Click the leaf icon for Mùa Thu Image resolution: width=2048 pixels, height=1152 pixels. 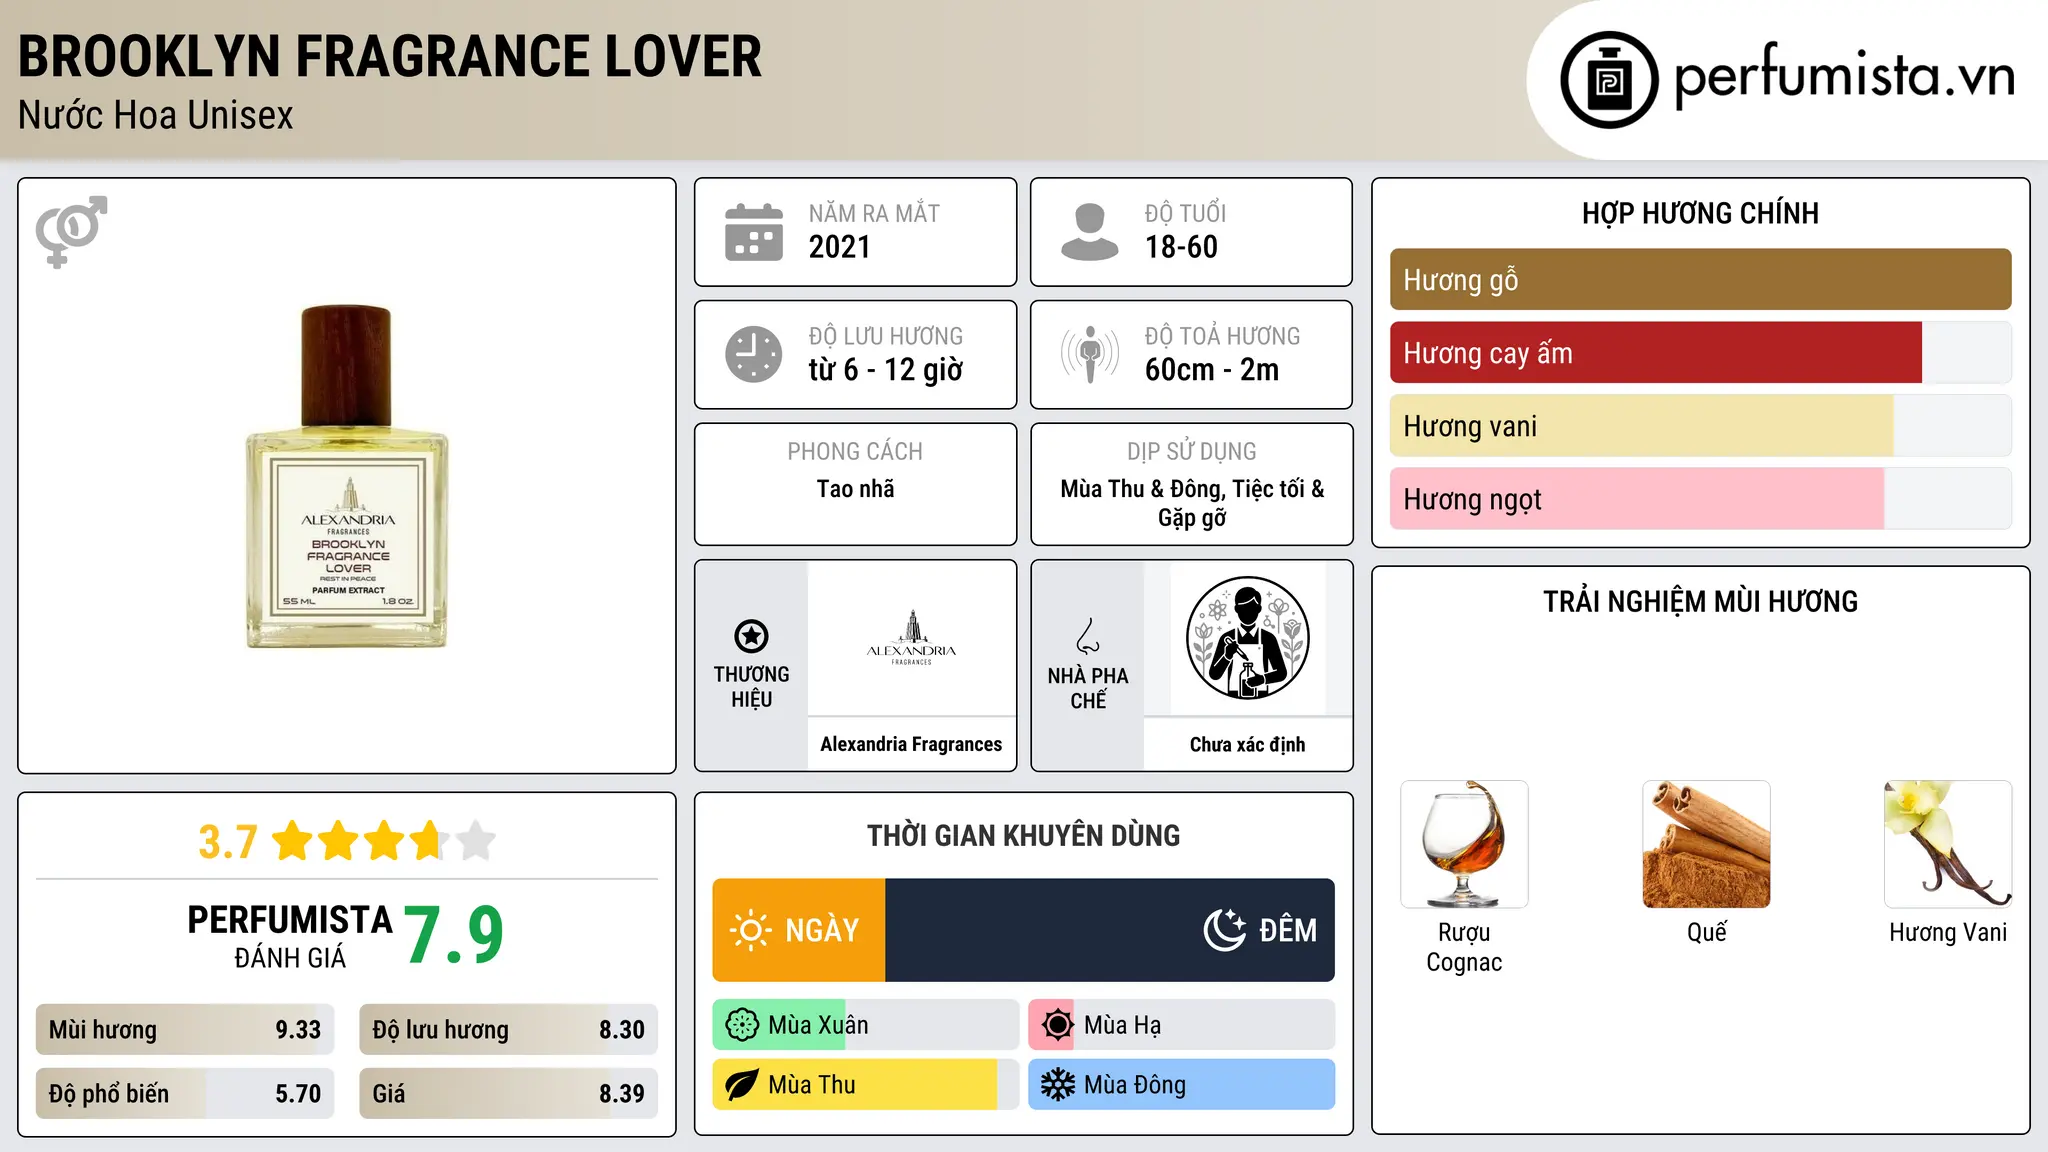pos(742,1085)
